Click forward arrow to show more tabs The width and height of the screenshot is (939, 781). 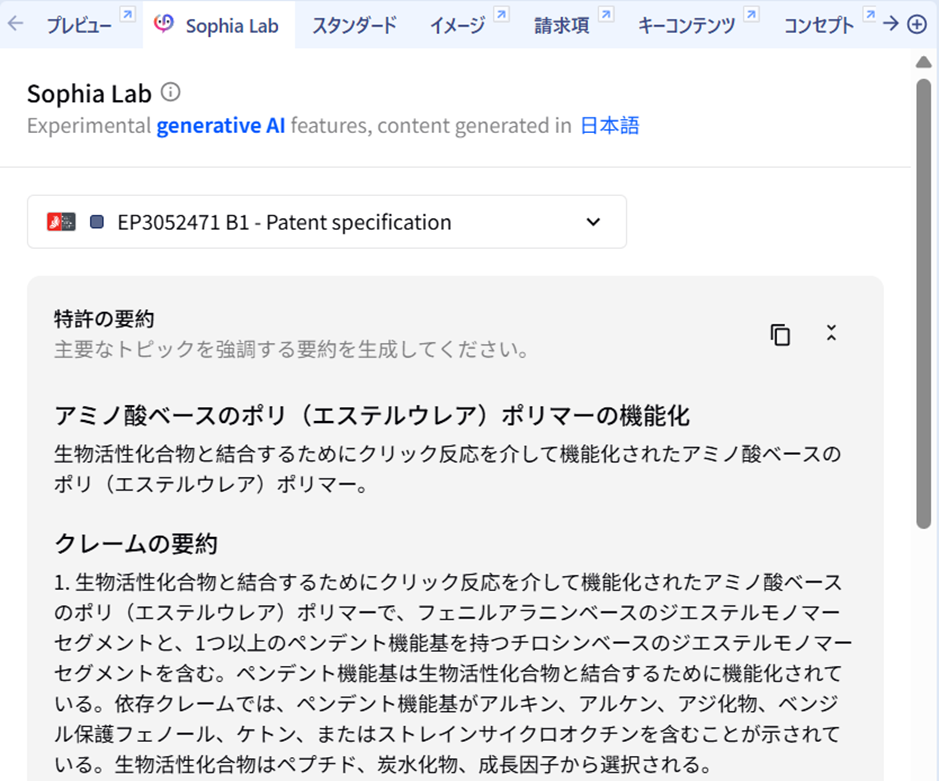click(x=890, y=24)
